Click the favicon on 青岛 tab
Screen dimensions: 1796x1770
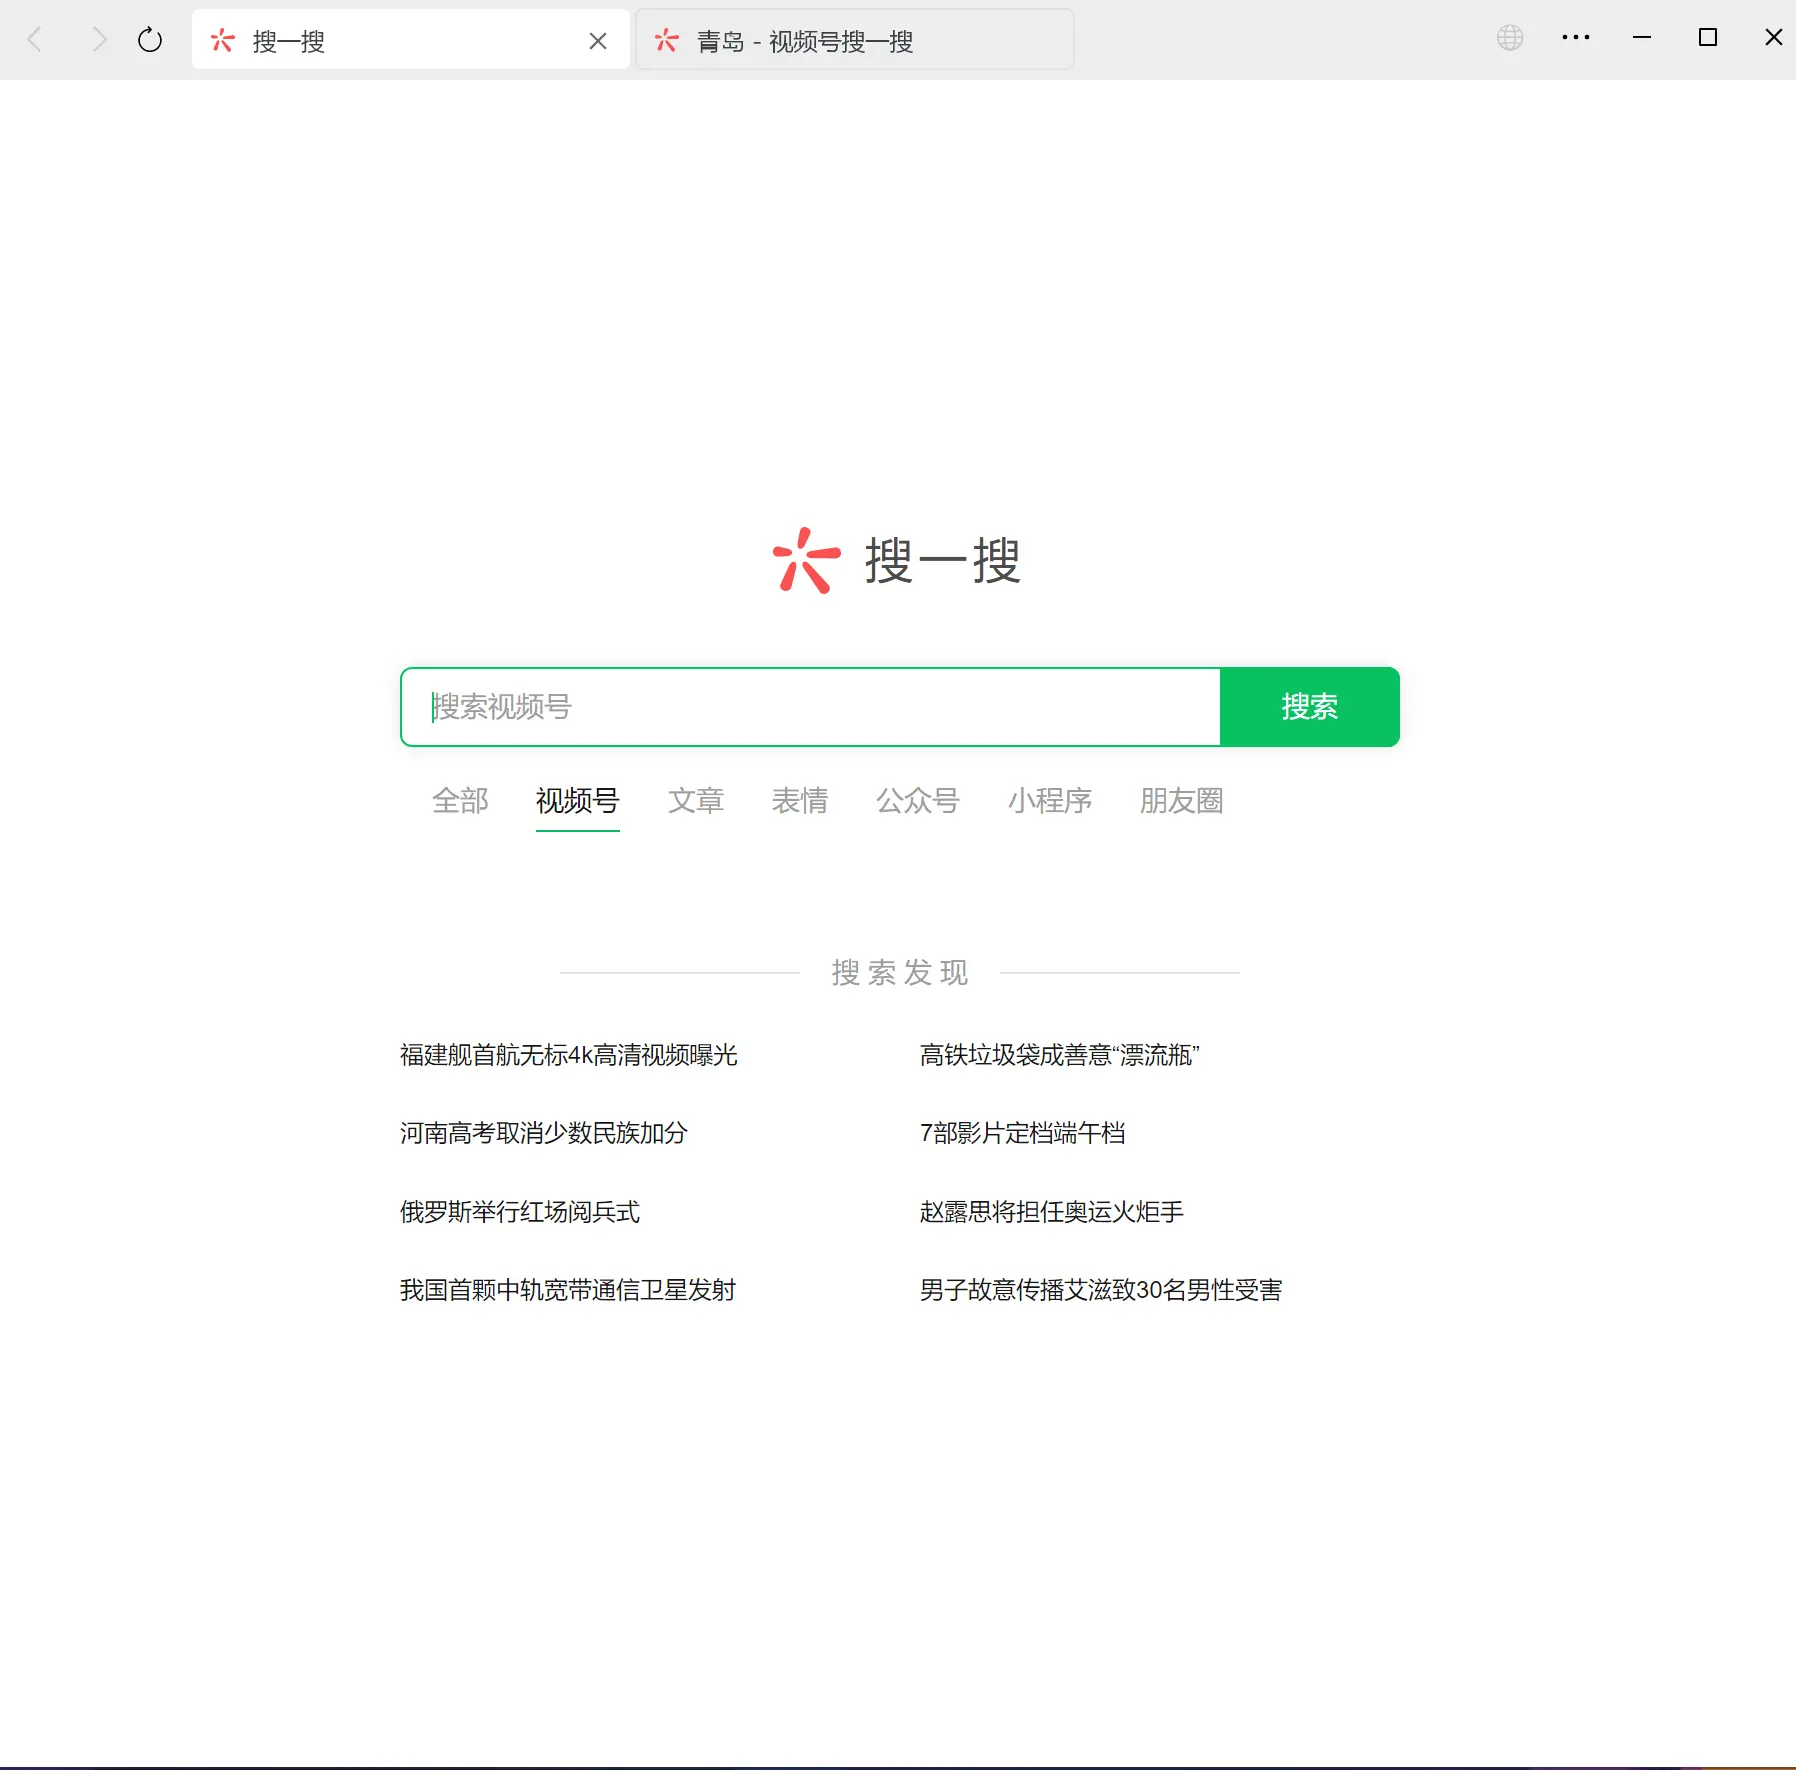click(x=667, y=40)
